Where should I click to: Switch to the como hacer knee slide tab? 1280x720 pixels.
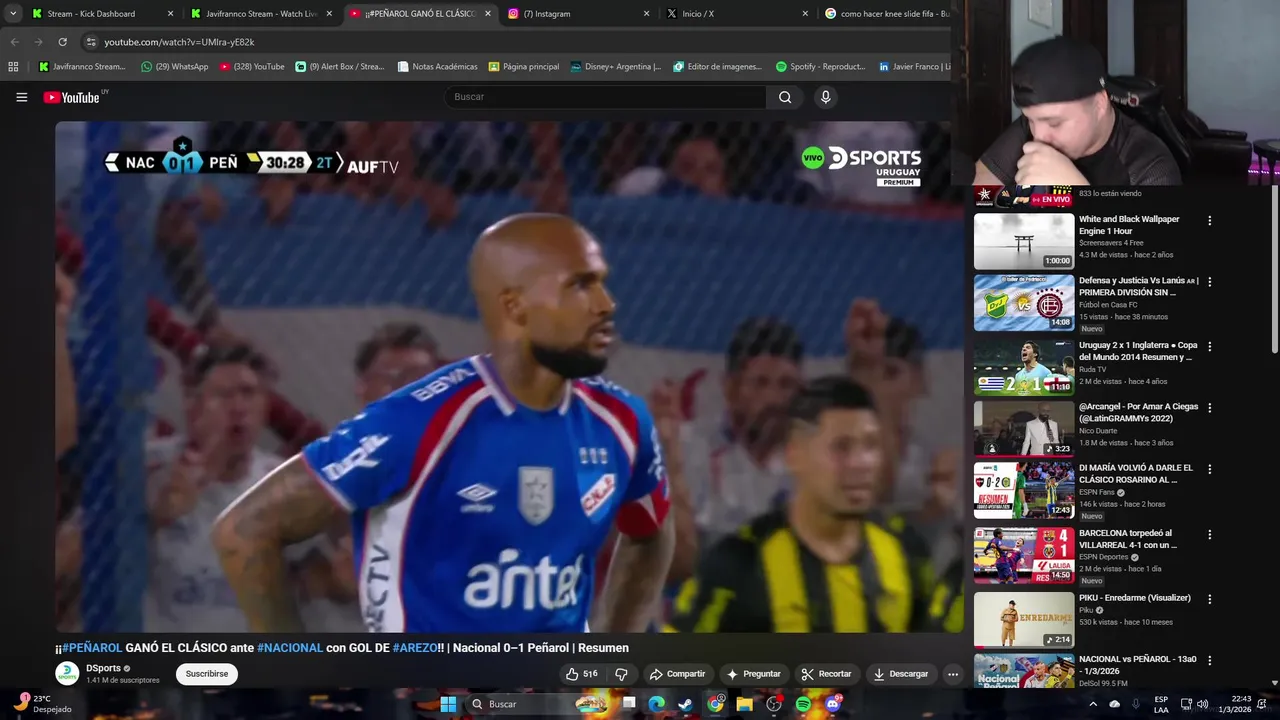point(886,14)
